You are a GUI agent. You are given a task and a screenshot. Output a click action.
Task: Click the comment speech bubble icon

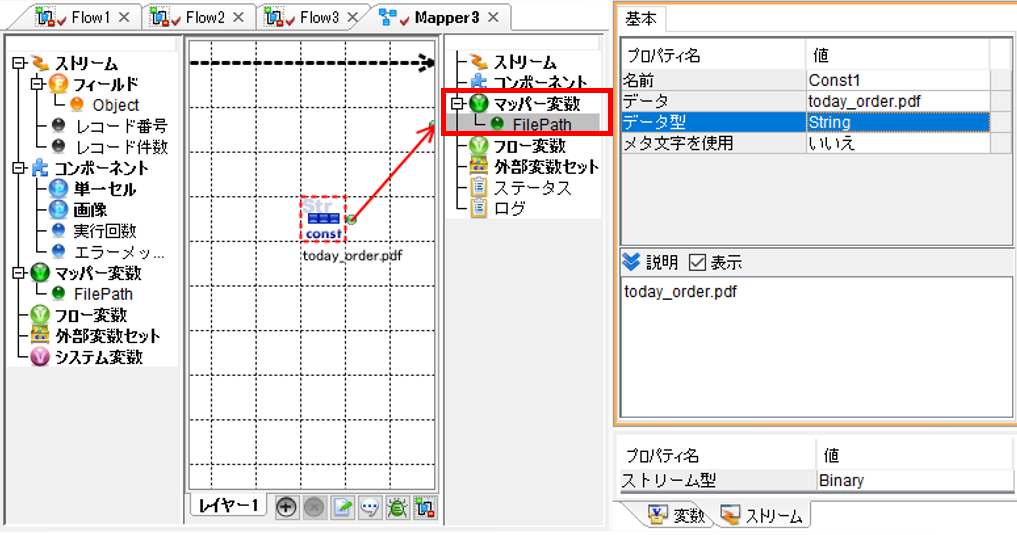[370, 507]
